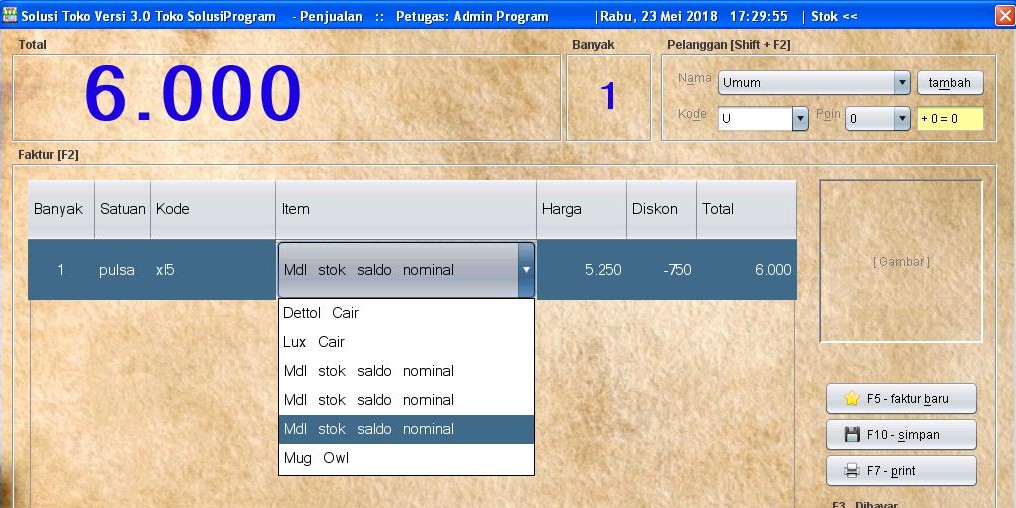Viewport: 1016px width, 508px height.
Task: Click the floppy disk icon for simpan
Action: [852, 435]
